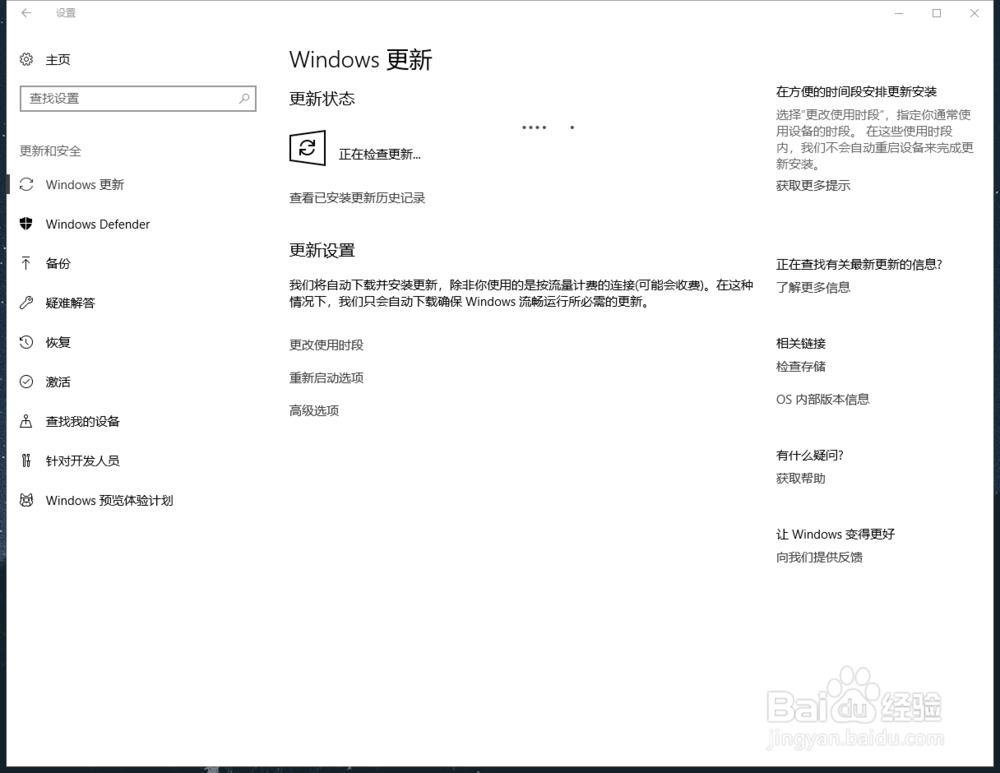Open 查看已安装更新历史记录 link
Screen dimensions: 1000x773
point(357,198)
